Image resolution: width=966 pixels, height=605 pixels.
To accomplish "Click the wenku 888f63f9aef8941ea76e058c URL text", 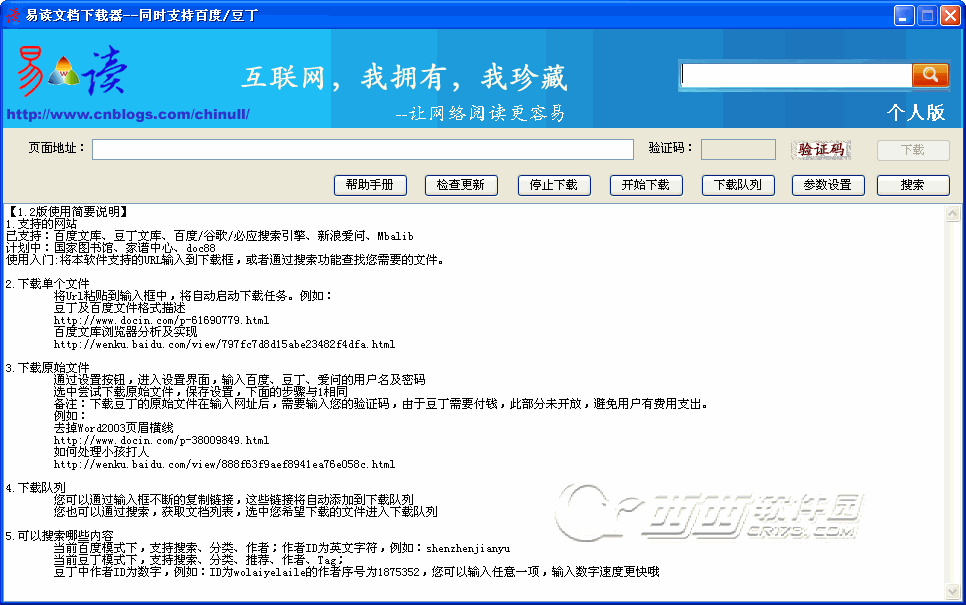I will click(x=224, y=465).
